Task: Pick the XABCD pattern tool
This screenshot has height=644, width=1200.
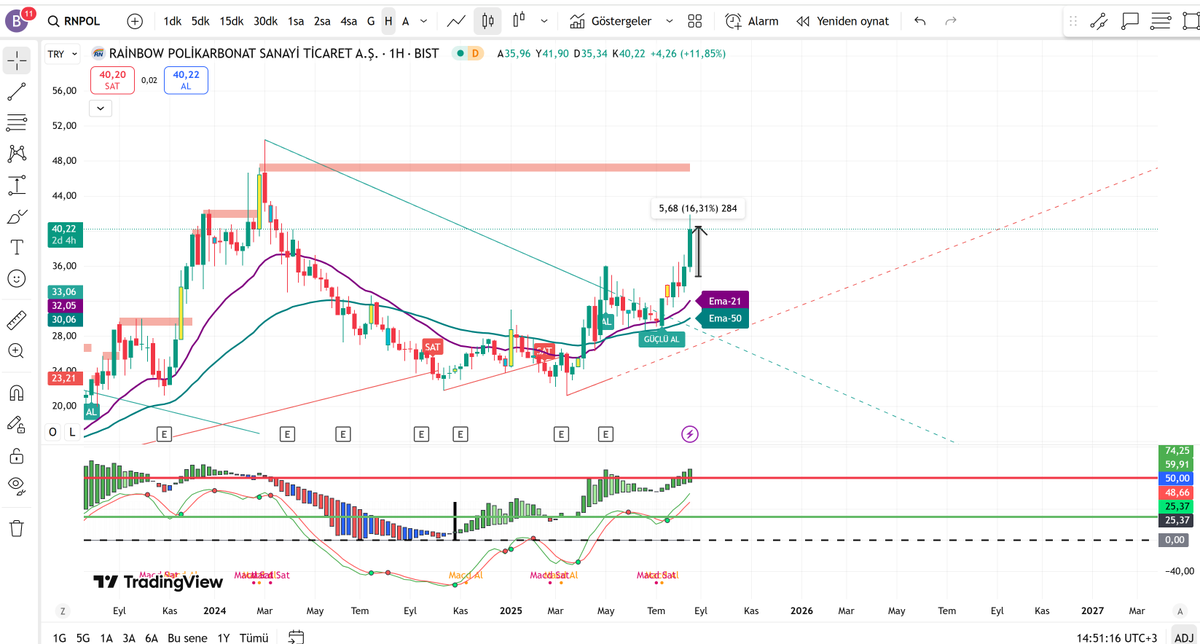Action: tap(17, 154)
